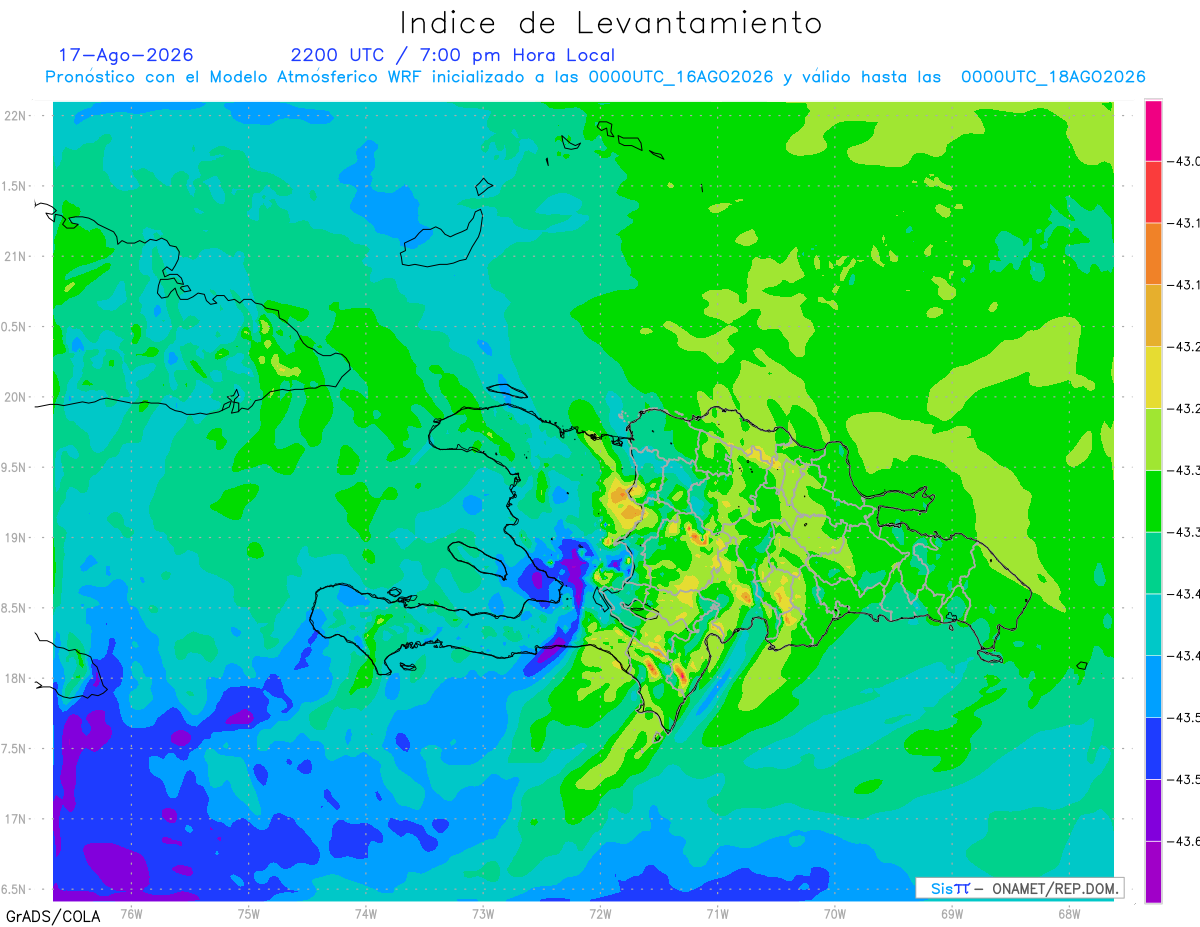Click the "0.5N" latitude label
Viewport: 1200px width, 927px height.
pos(15,327)
